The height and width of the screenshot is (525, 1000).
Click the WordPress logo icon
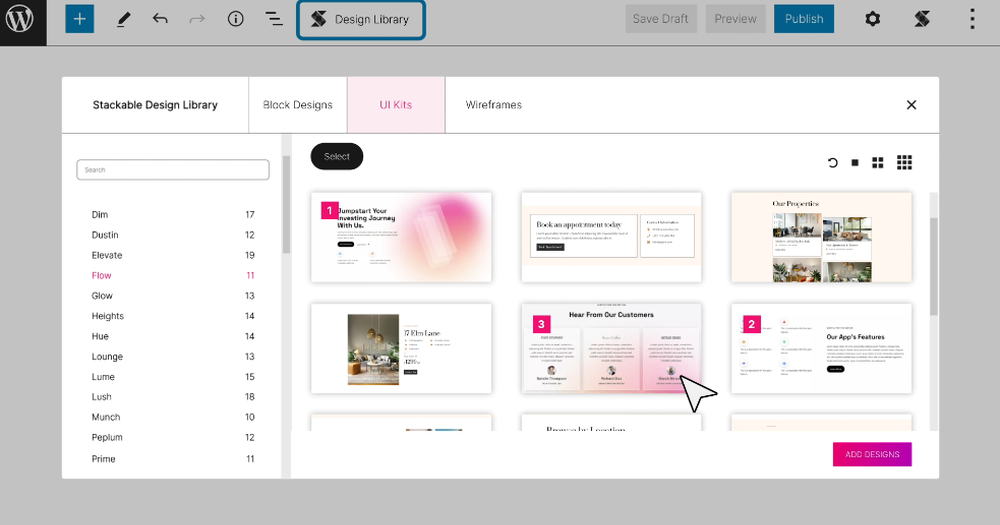[x=20, y=20]
